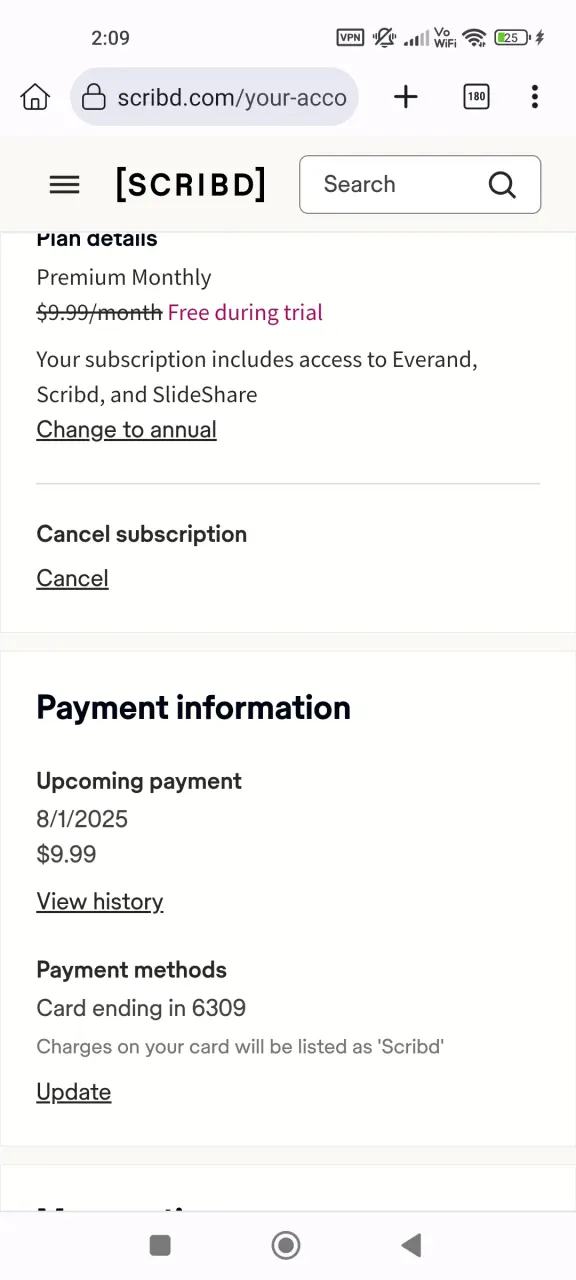The image size is (576, 1280).
Task: Click the Scribd logo
Action: 190,184
